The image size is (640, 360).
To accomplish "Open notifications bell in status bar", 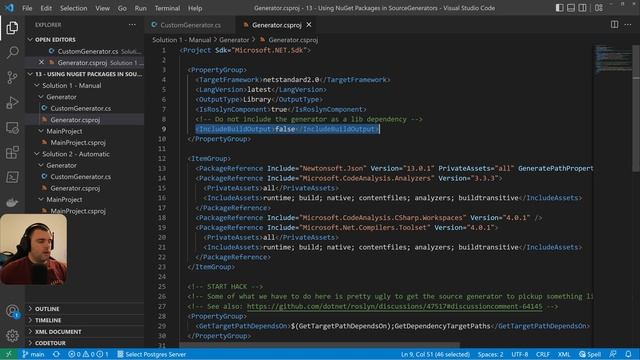I will (x=628, y=354).
